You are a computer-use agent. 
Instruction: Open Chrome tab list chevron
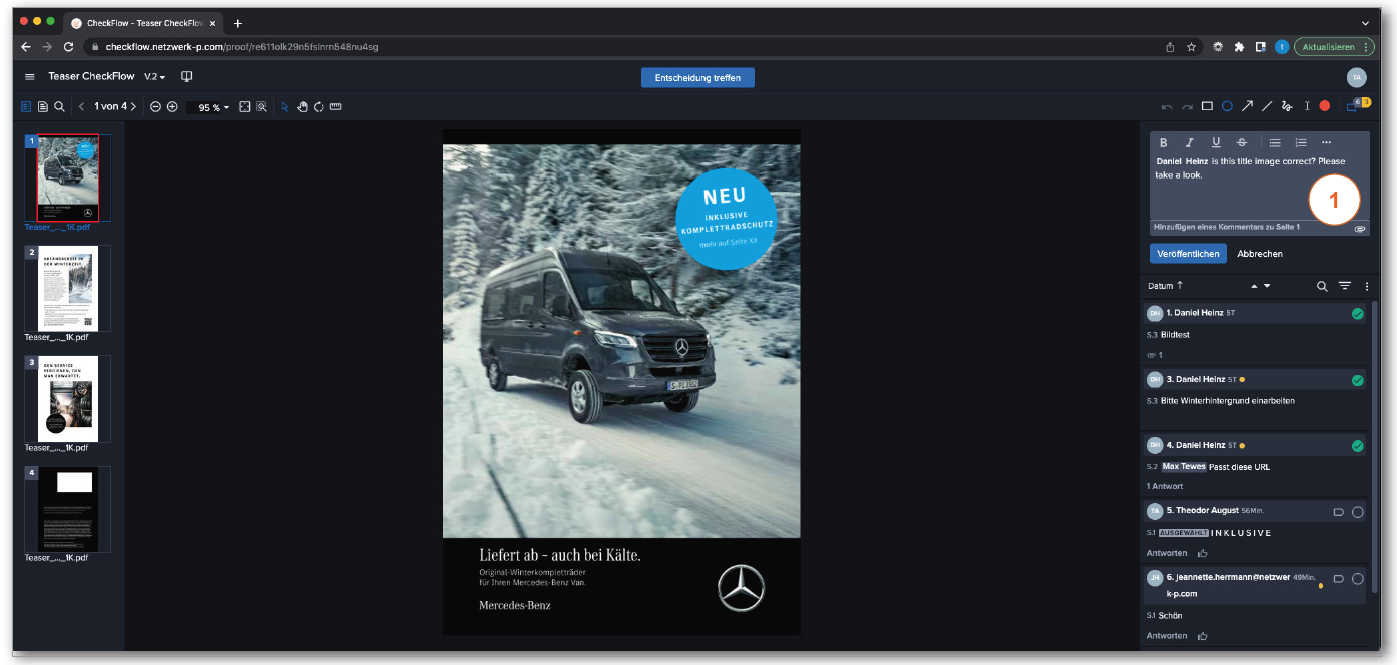pos(1365,23)
